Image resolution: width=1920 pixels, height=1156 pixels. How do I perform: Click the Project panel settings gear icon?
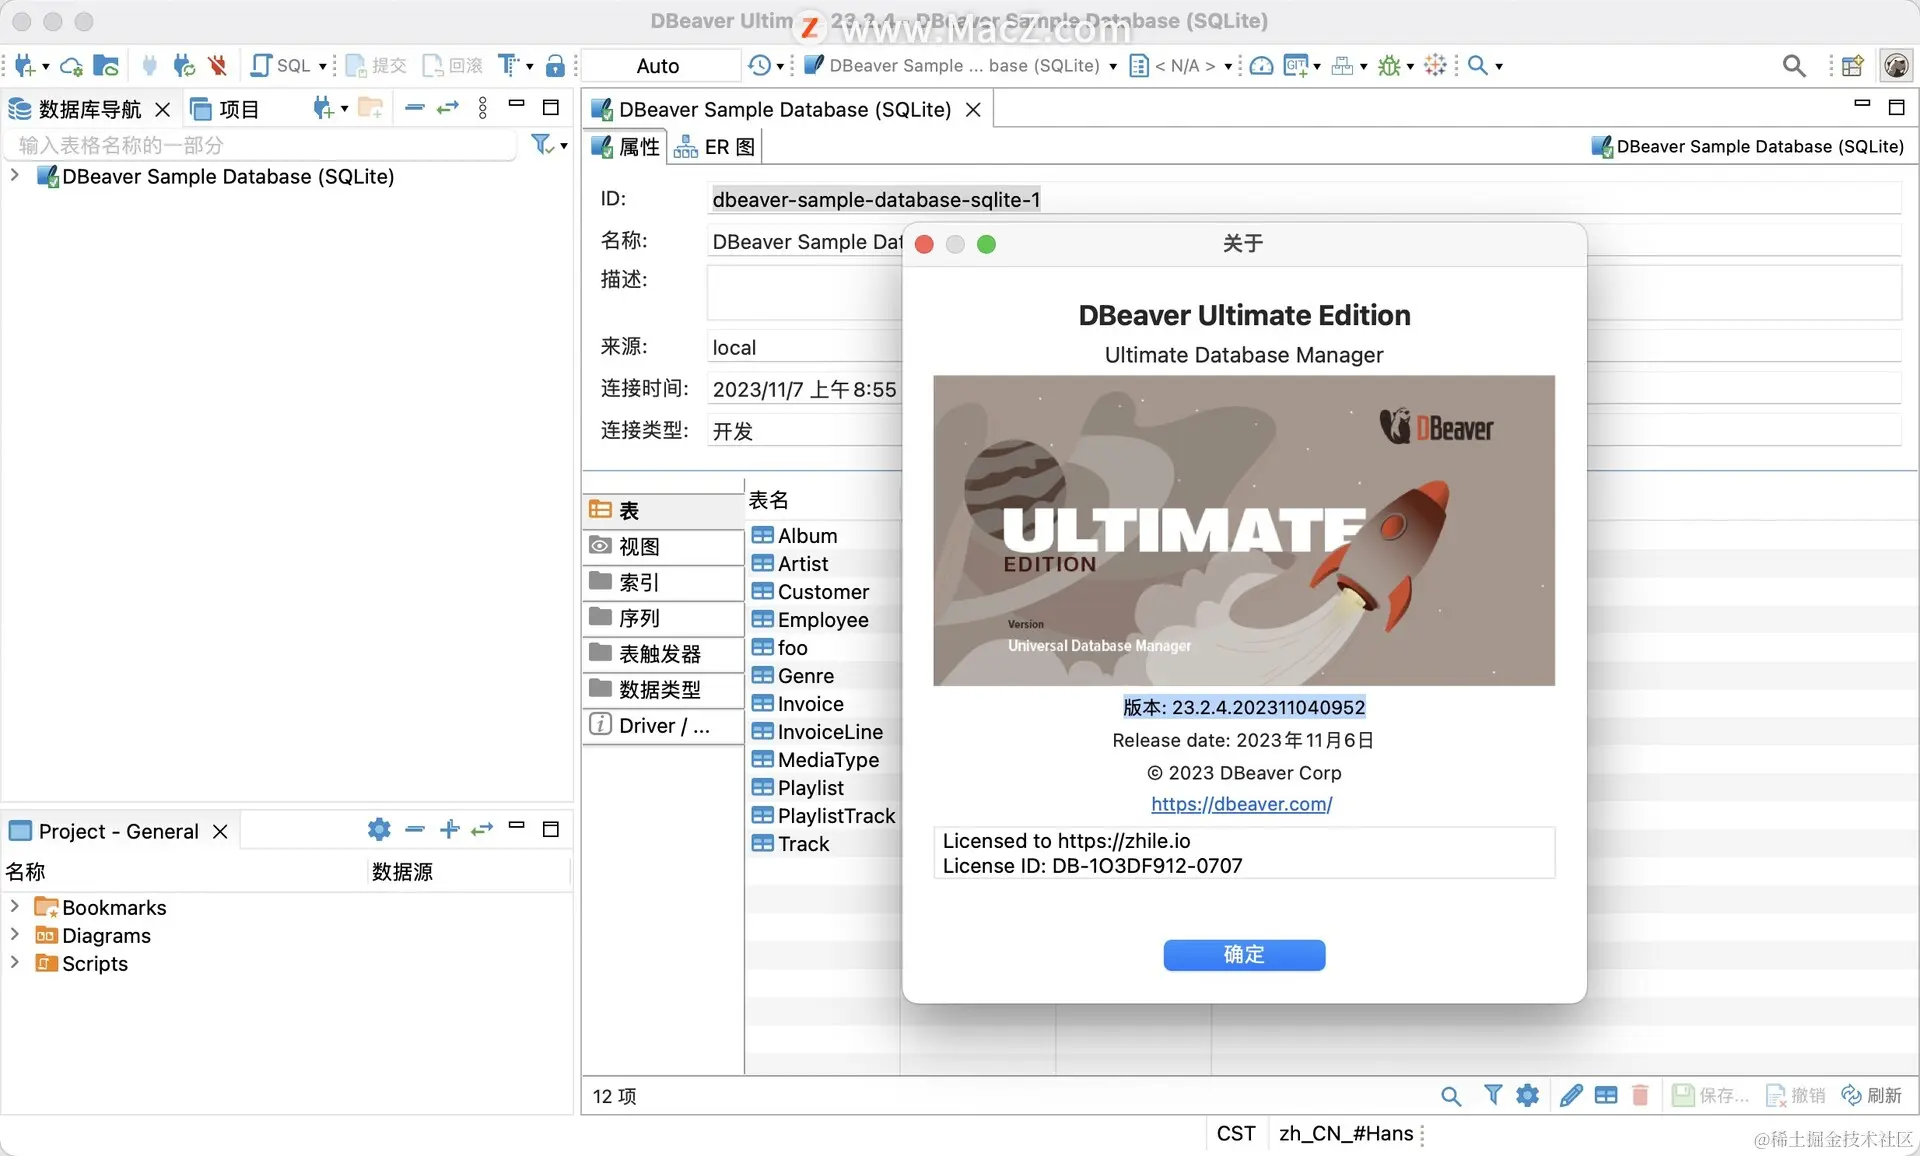click(x=379, y=829)
